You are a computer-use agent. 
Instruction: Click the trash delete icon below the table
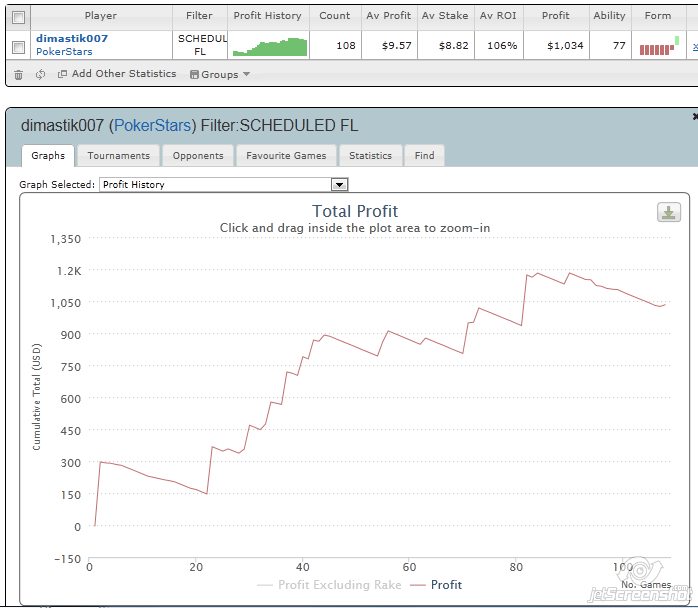(18, 74)
